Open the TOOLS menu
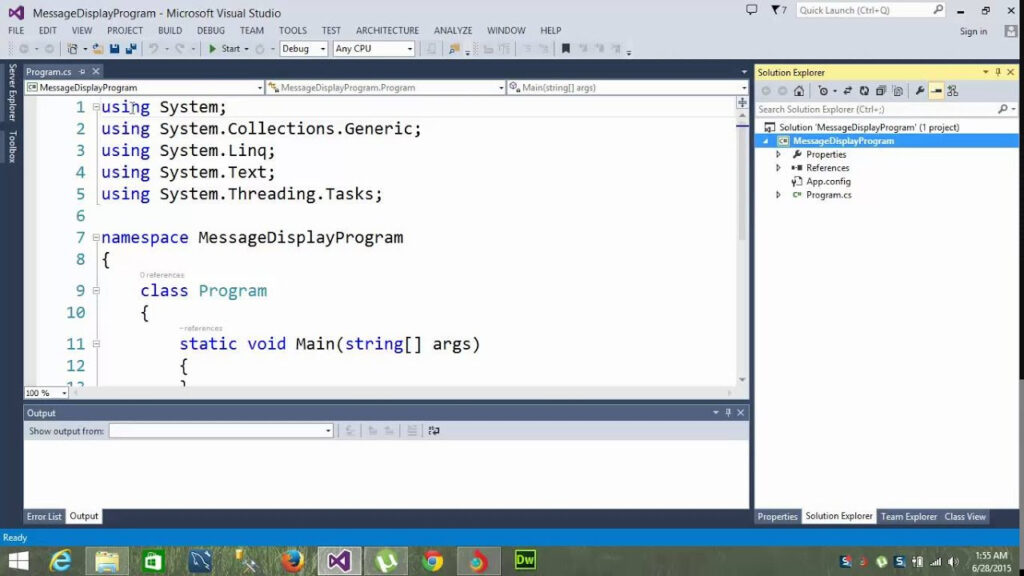Viewport: 1024px width, 576px height. [293, 31]
